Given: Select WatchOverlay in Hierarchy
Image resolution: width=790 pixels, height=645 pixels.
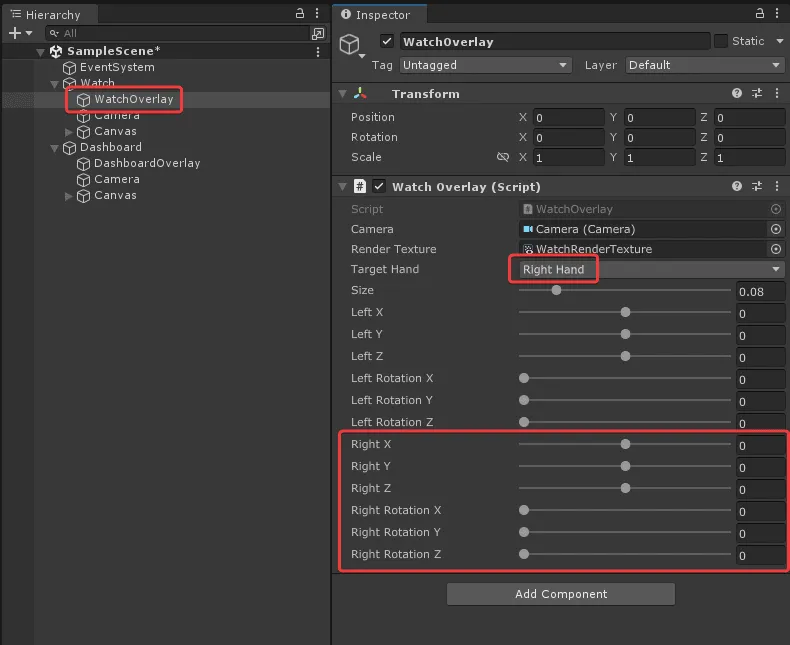Looking at the screenshot, I should 134,99.
